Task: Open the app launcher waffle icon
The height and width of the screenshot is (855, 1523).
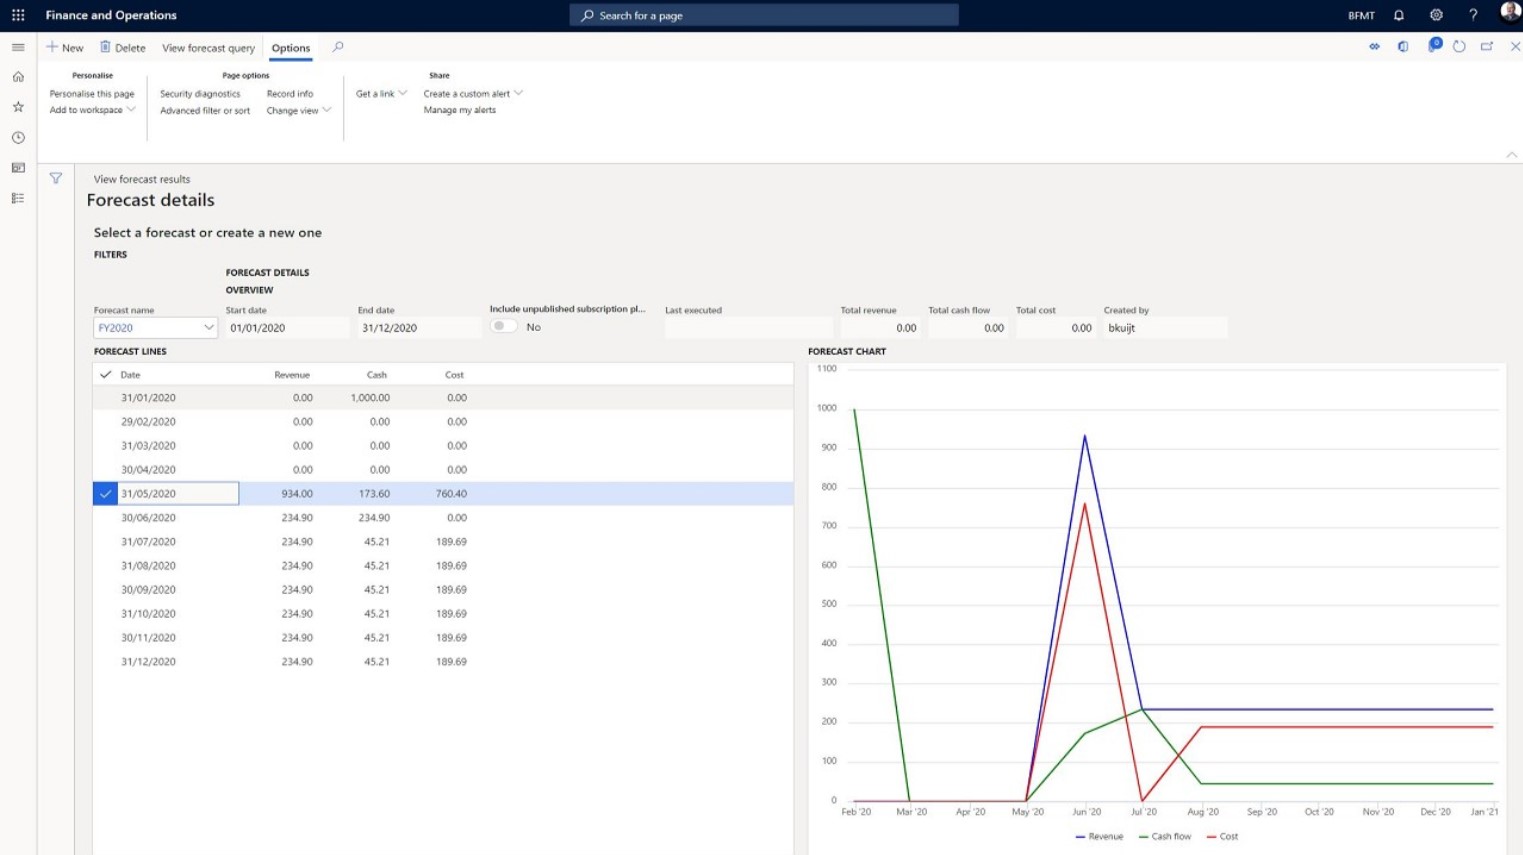Action: coord(18,15)
